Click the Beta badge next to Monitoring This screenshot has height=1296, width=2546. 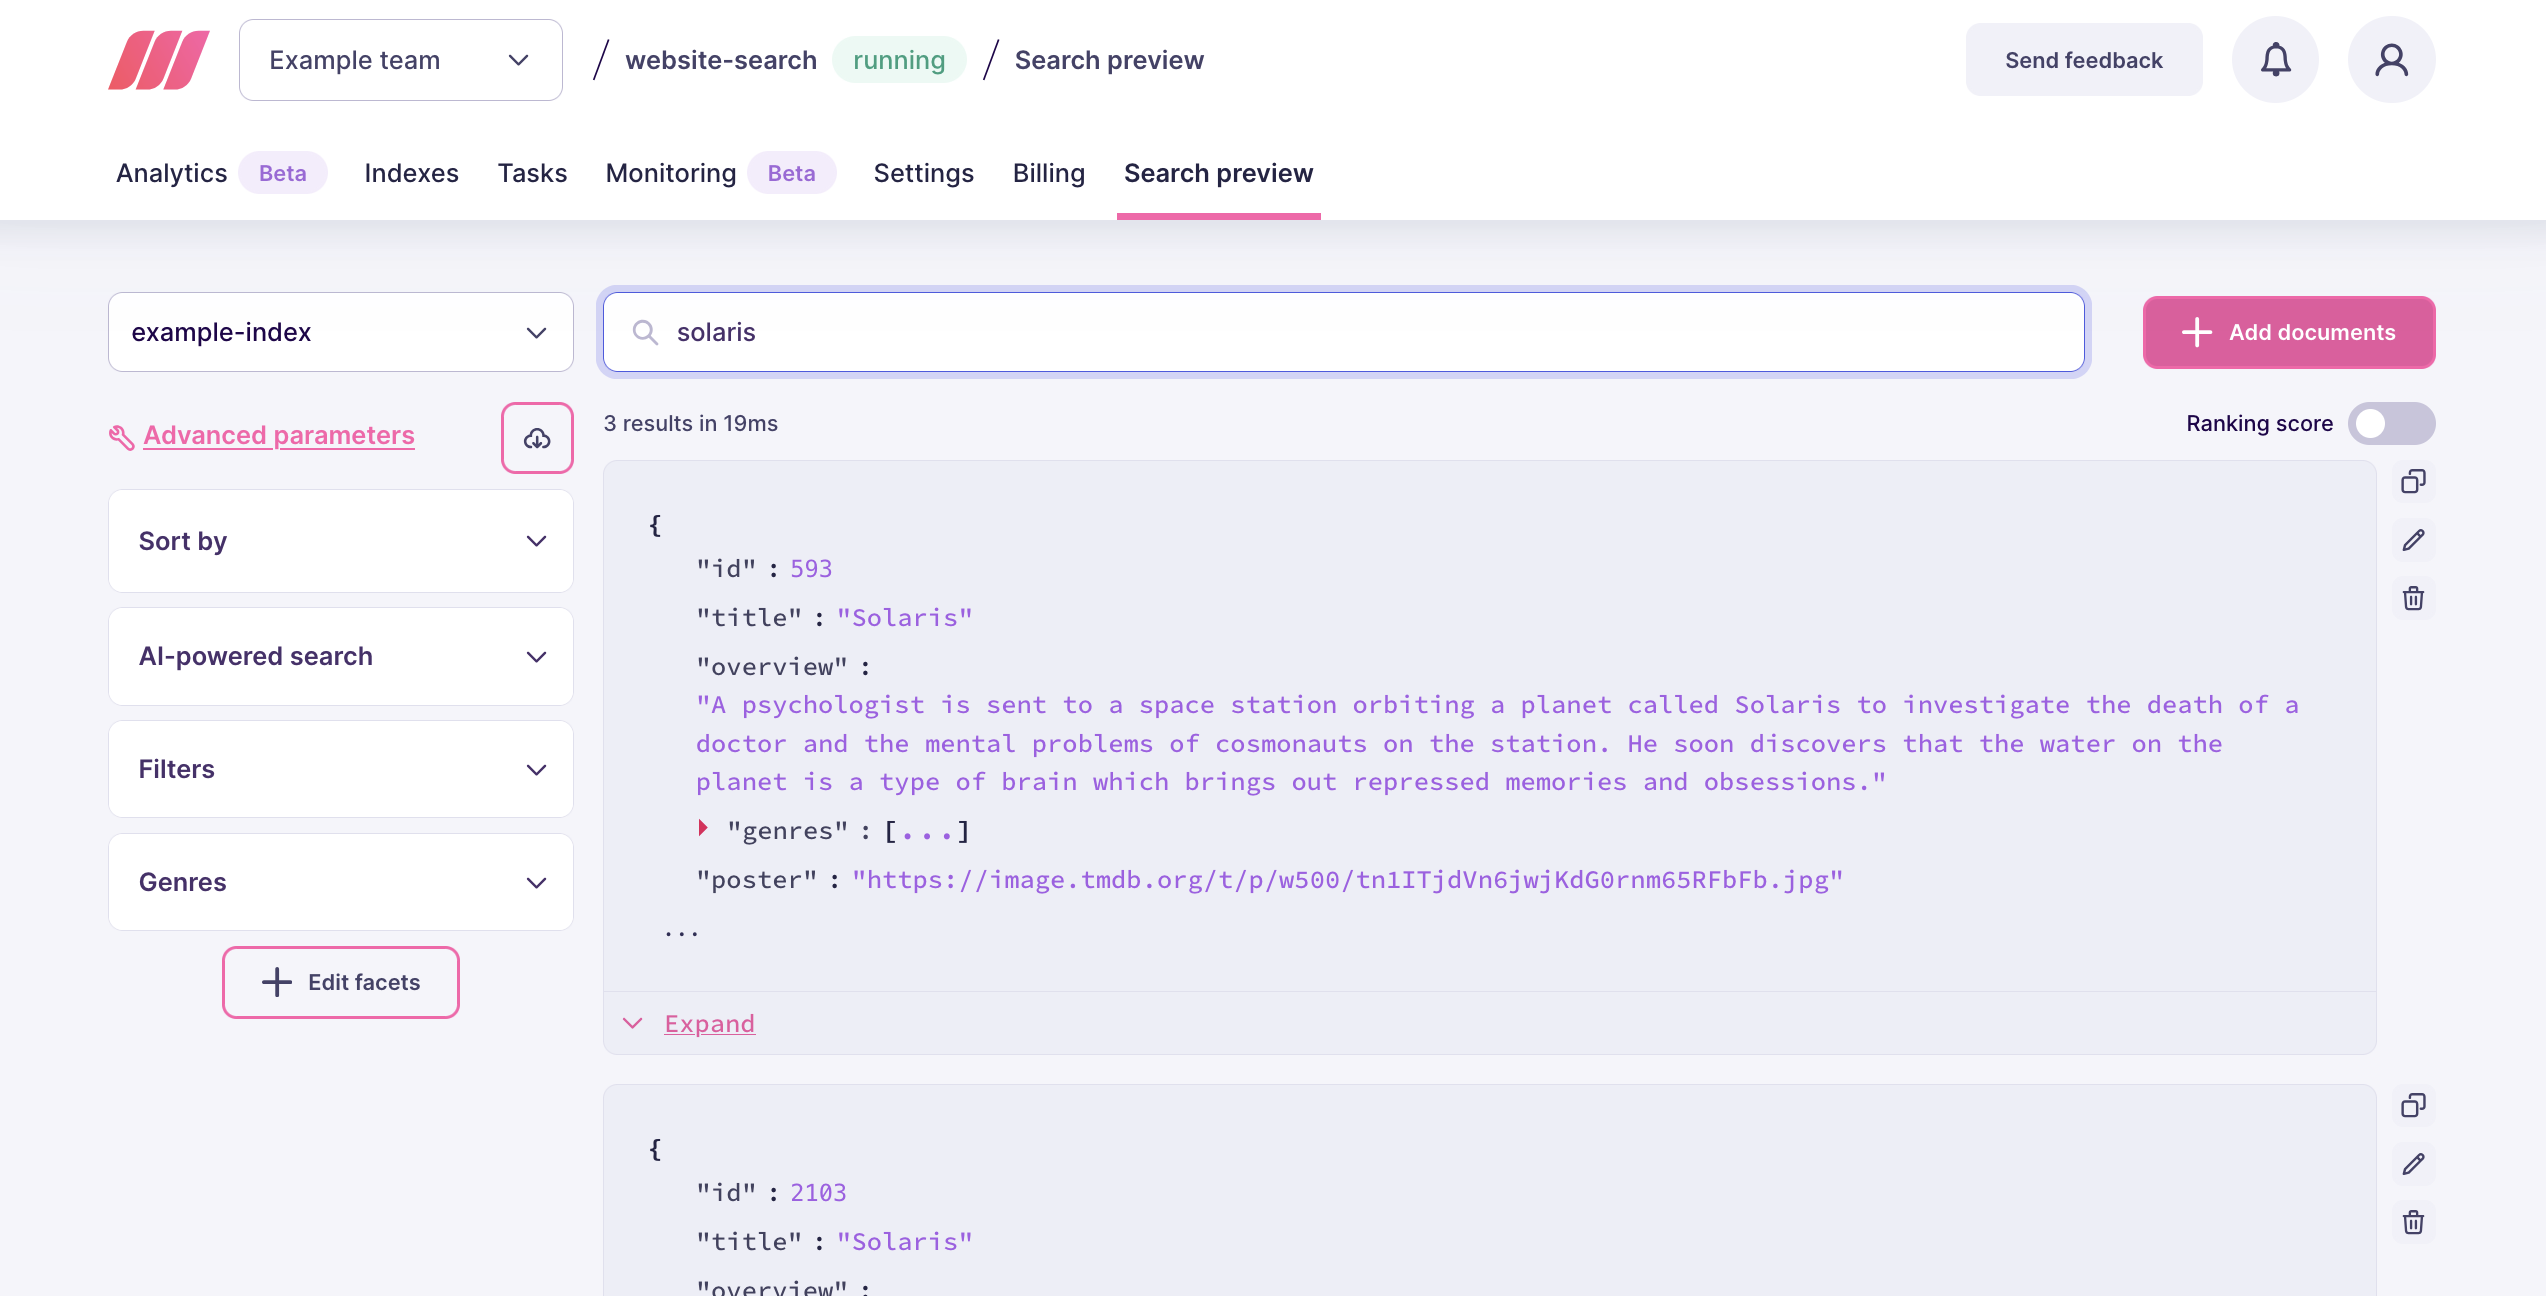pos(792,173)
